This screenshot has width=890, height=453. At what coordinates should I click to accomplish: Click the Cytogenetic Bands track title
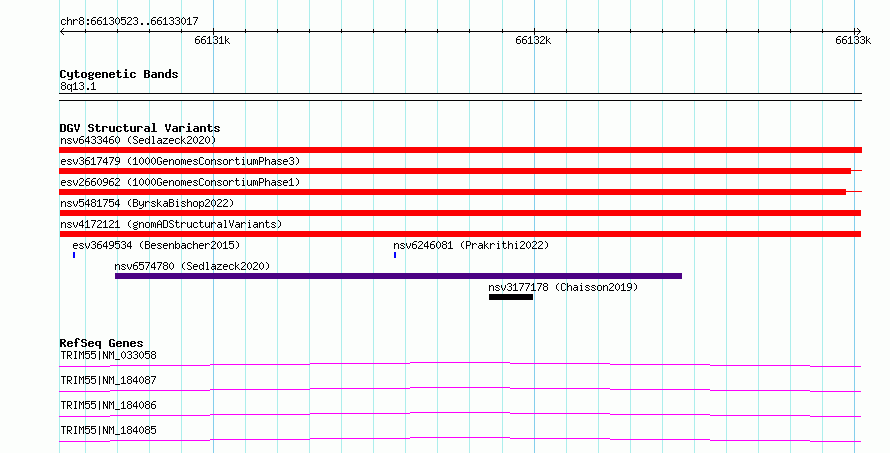coord(119,74)
